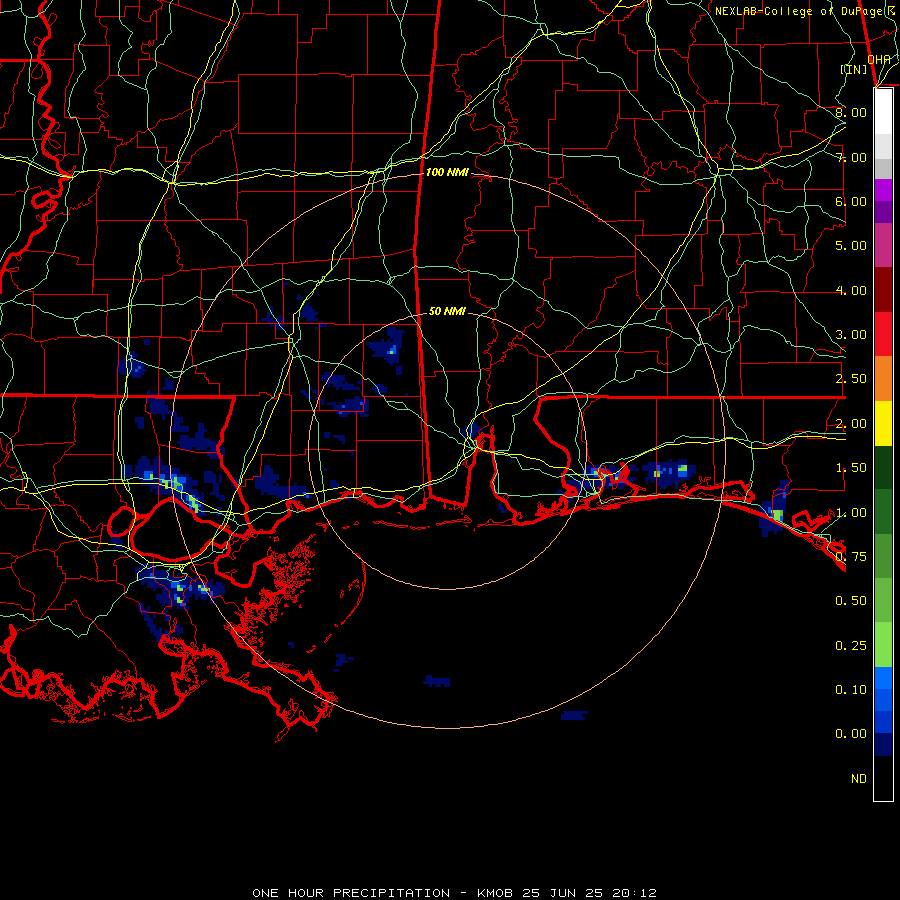Screen dimensions: 900x900
Task: Click the 0.00 legend value
Action: (x=851, y=734)
